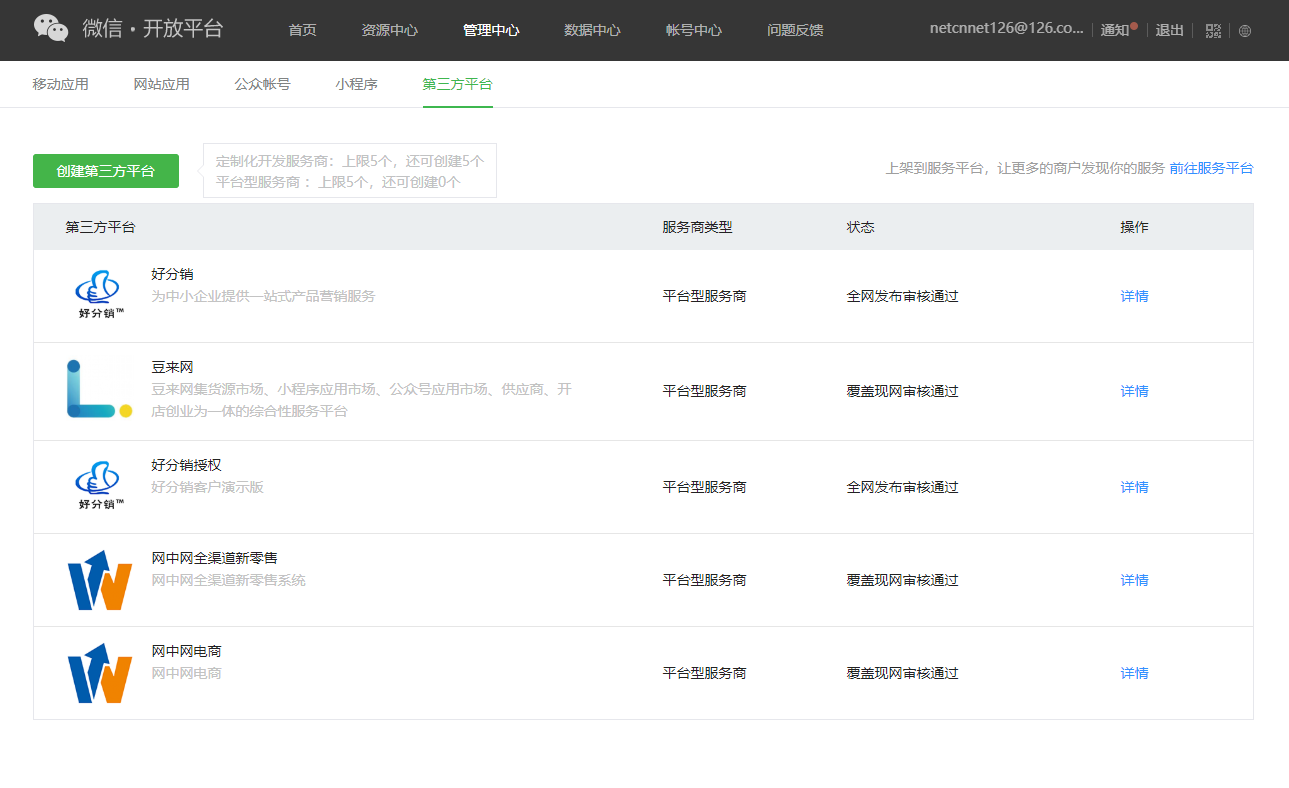Click description 为中小企业提供一站式产品营销服务
This screenshot has width=1289, height=788.
tap(263, 296)
